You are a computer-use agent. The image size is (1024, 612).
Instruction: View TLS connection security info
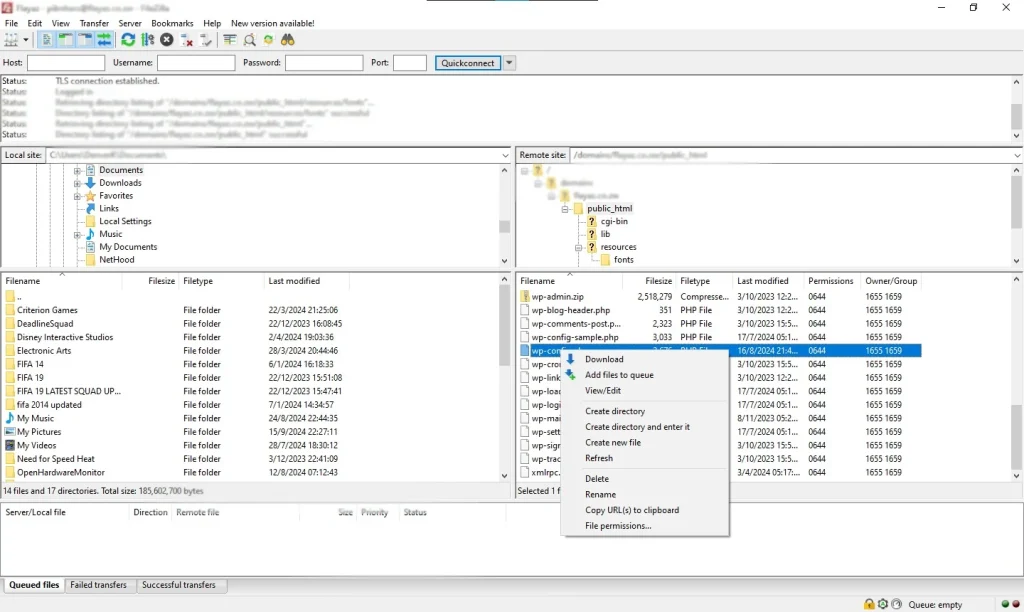pyautogui.click(x=869, y=603)
